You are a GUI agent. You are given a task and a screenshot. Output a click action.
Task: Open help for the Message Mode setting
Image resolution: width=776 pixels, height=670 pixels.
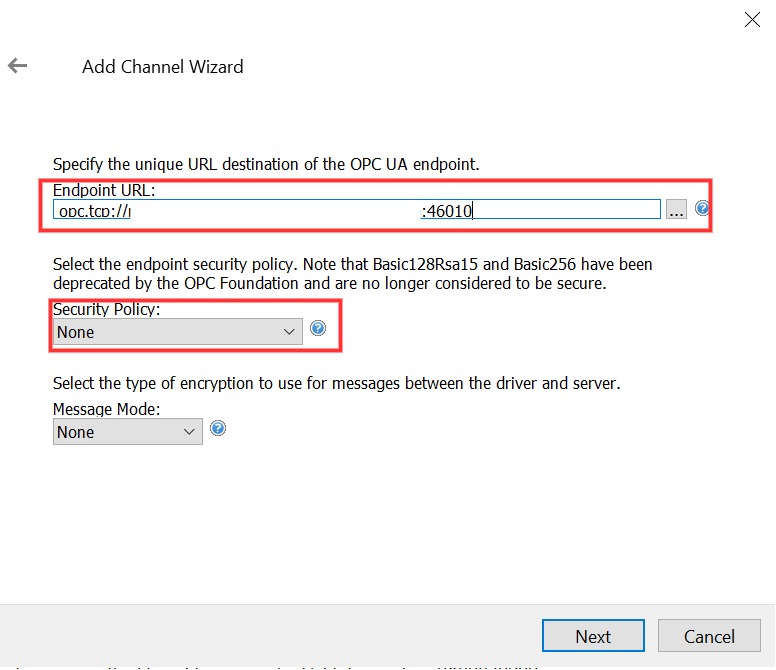pos(218,428)
